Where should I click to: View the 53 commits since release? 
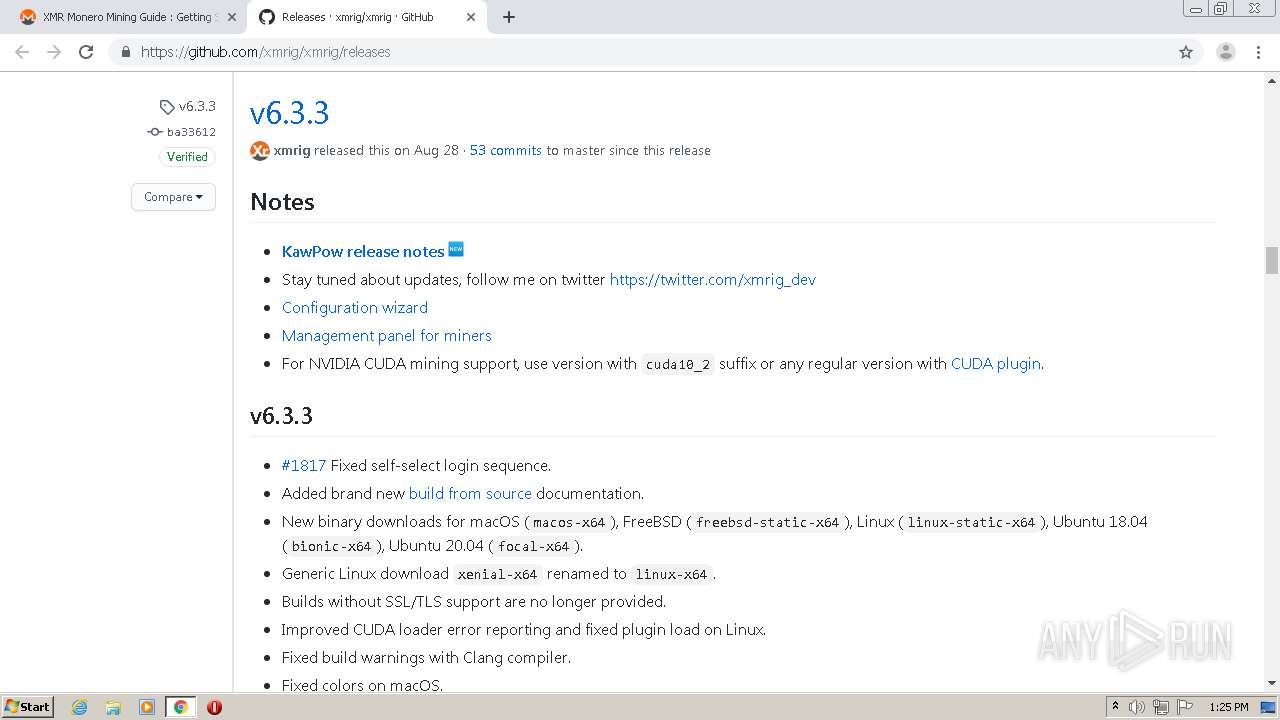506,151
